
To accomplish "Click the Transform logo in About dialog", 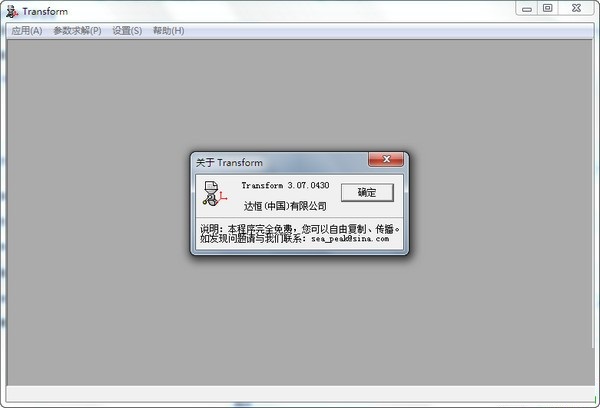I will click(214, 194).
